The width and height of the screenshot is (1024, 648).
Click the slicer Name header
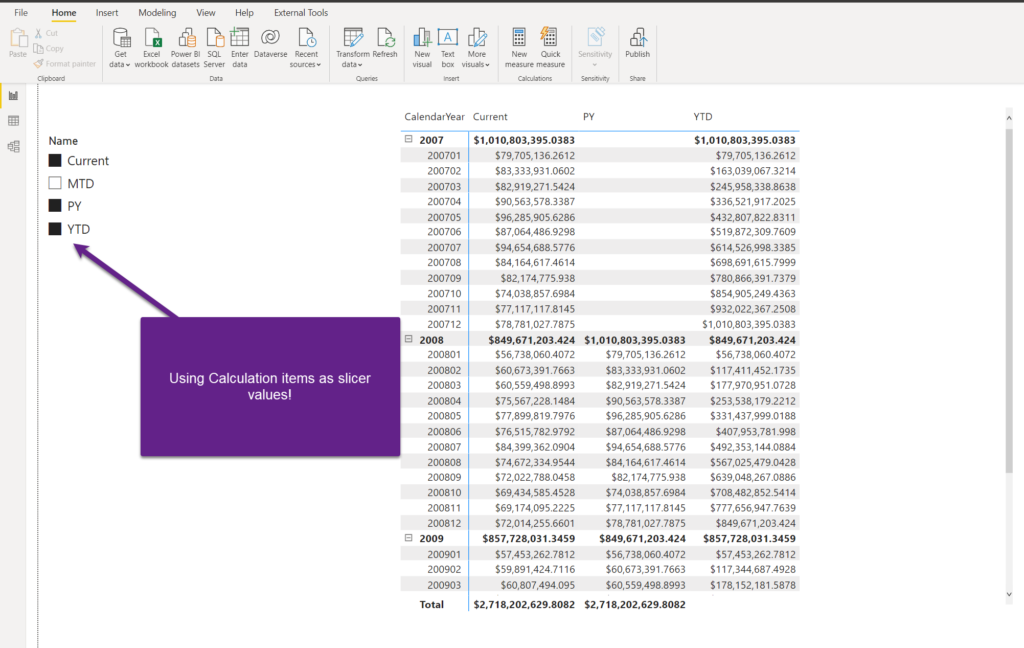(63, 141)
